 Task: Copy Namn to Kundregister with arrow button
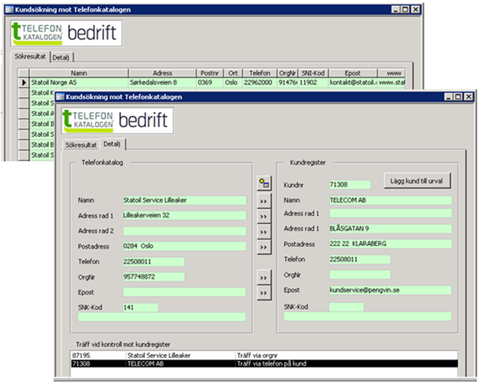(264, 201)
